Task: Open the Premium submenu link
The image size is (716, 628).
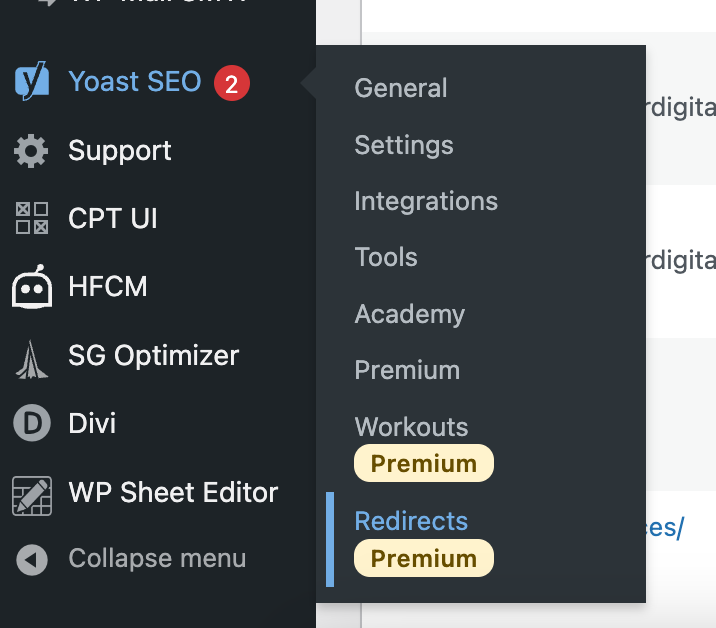Action: (x=407, y=370)
